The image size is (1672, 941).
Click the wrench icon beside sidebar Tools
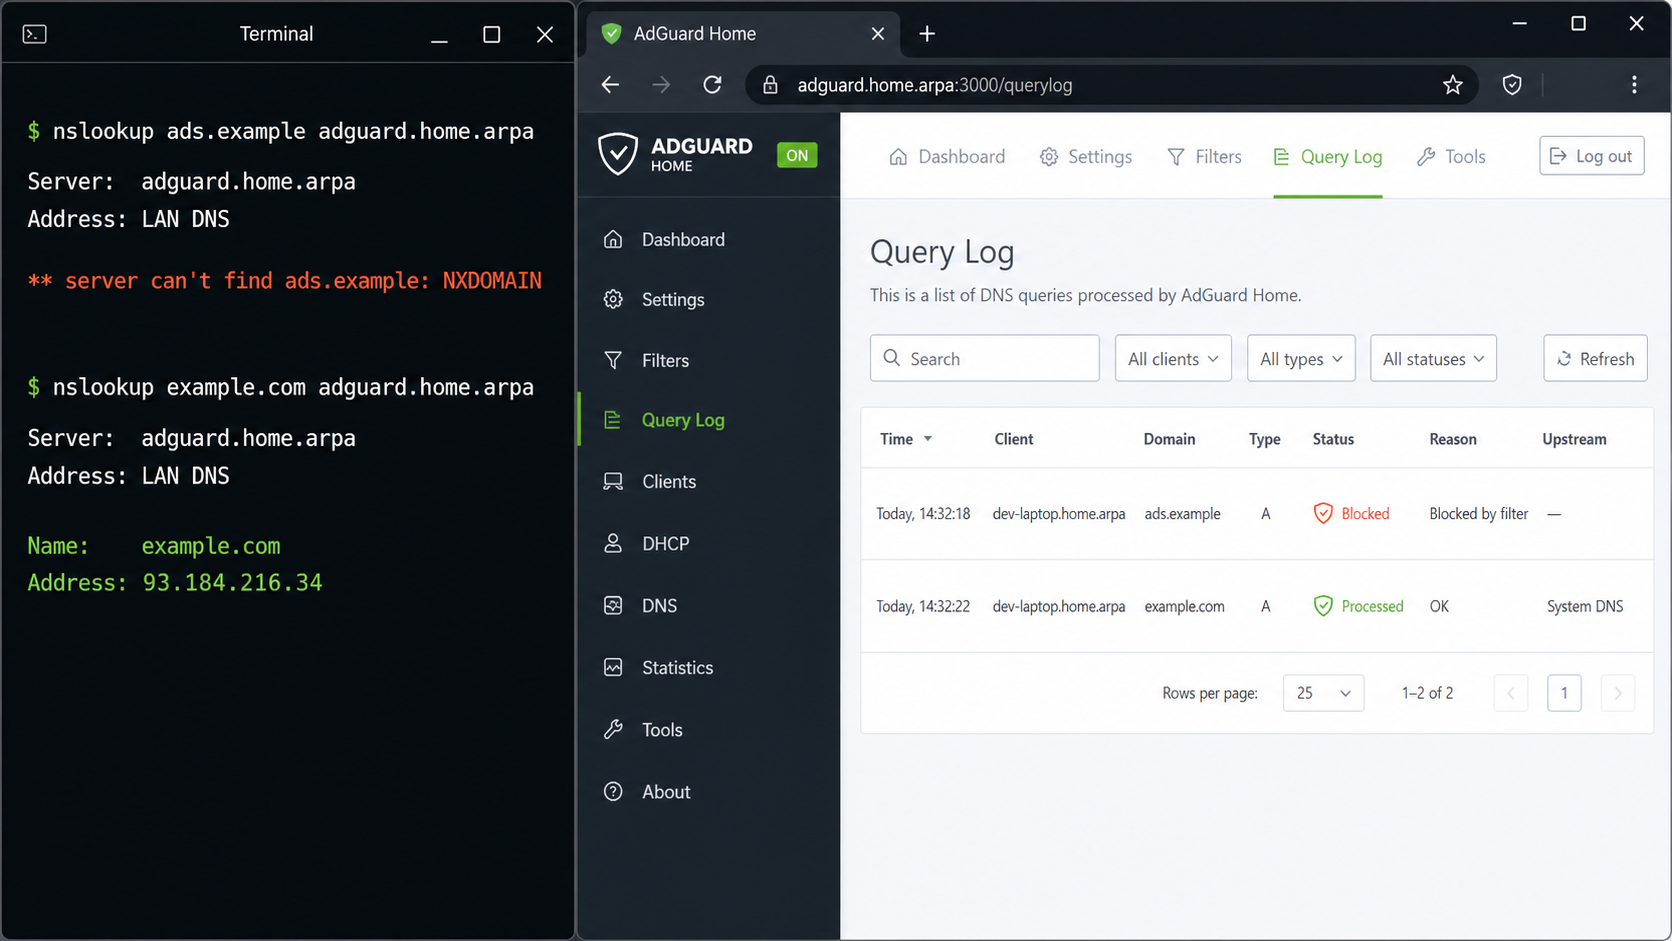point(613,729)
